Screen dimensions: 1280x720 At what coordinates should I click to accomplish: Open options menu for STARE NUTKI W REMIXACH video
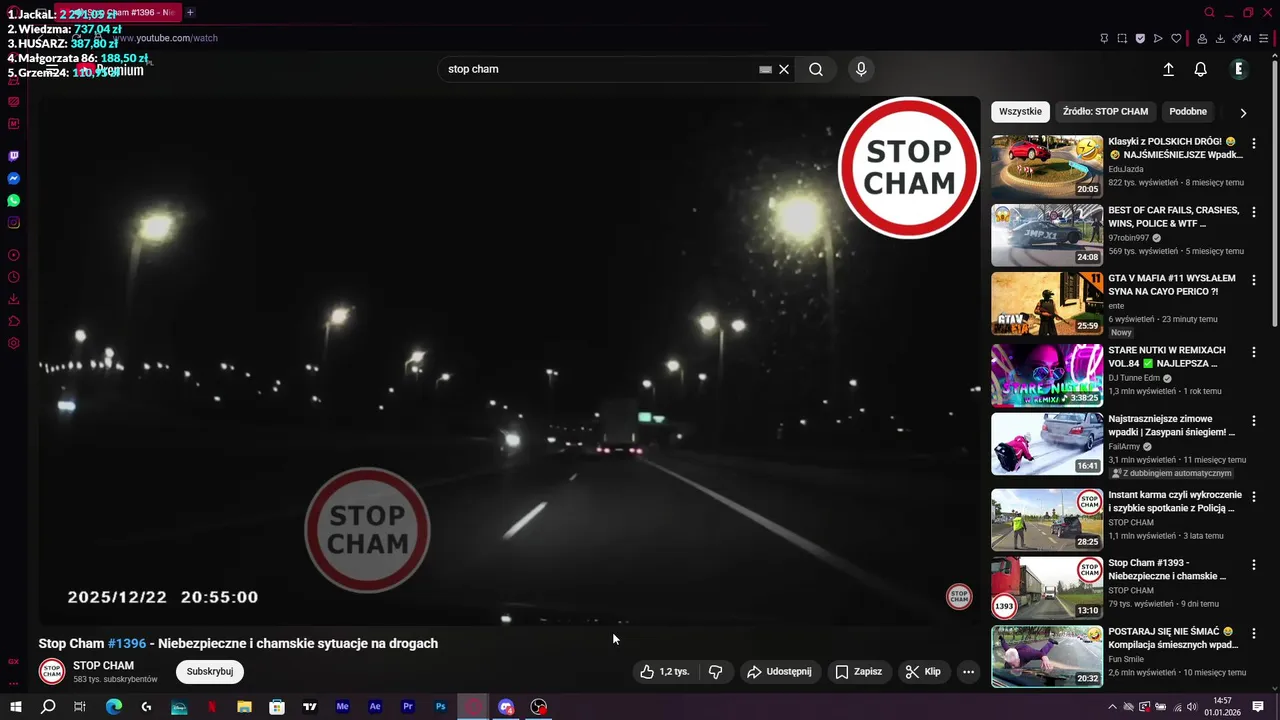1253,352
